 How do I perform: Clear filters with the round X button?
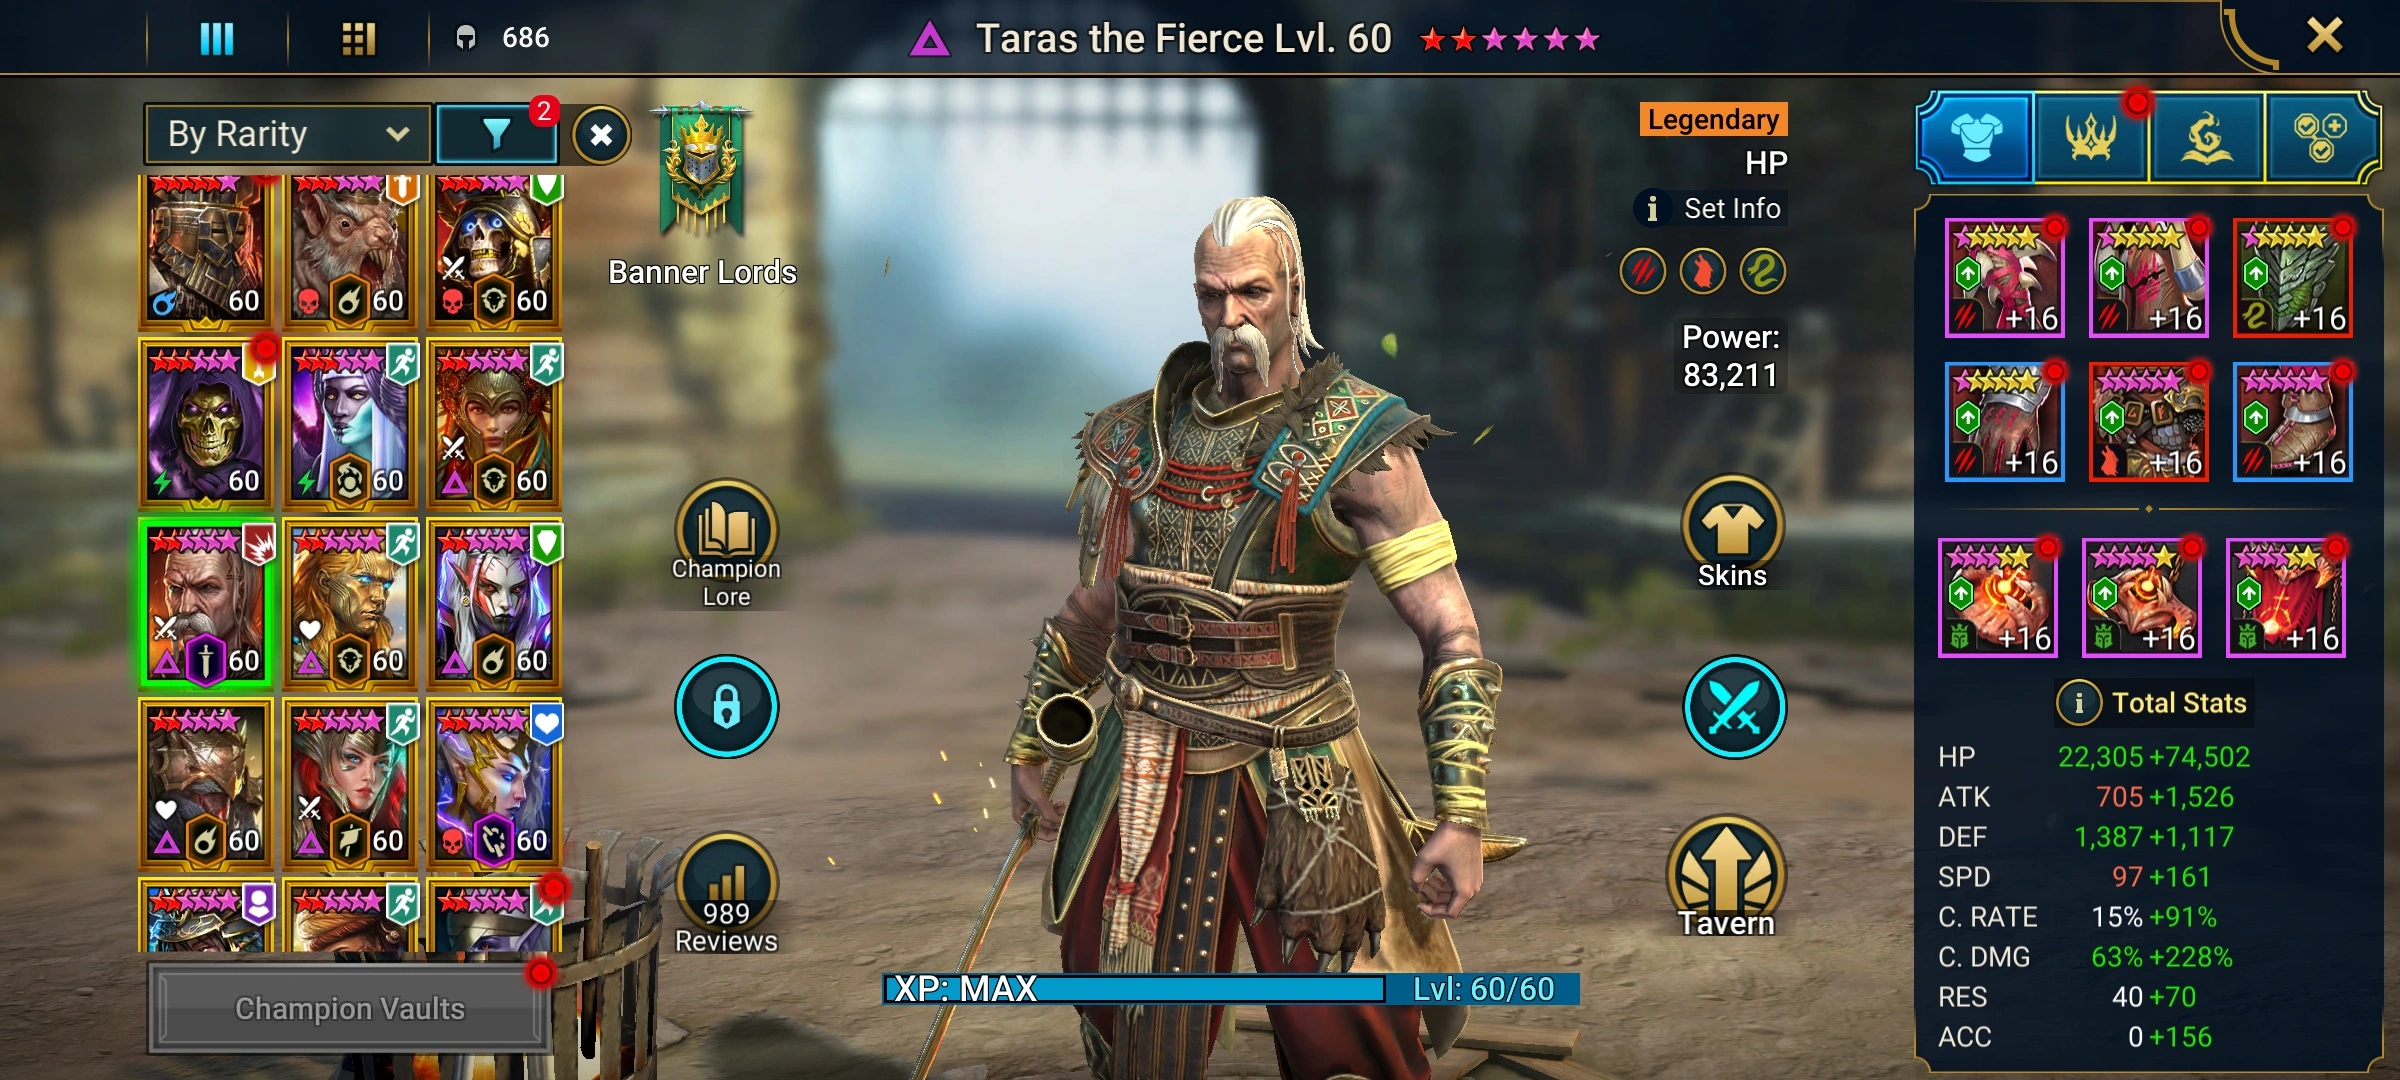[601, 135]
